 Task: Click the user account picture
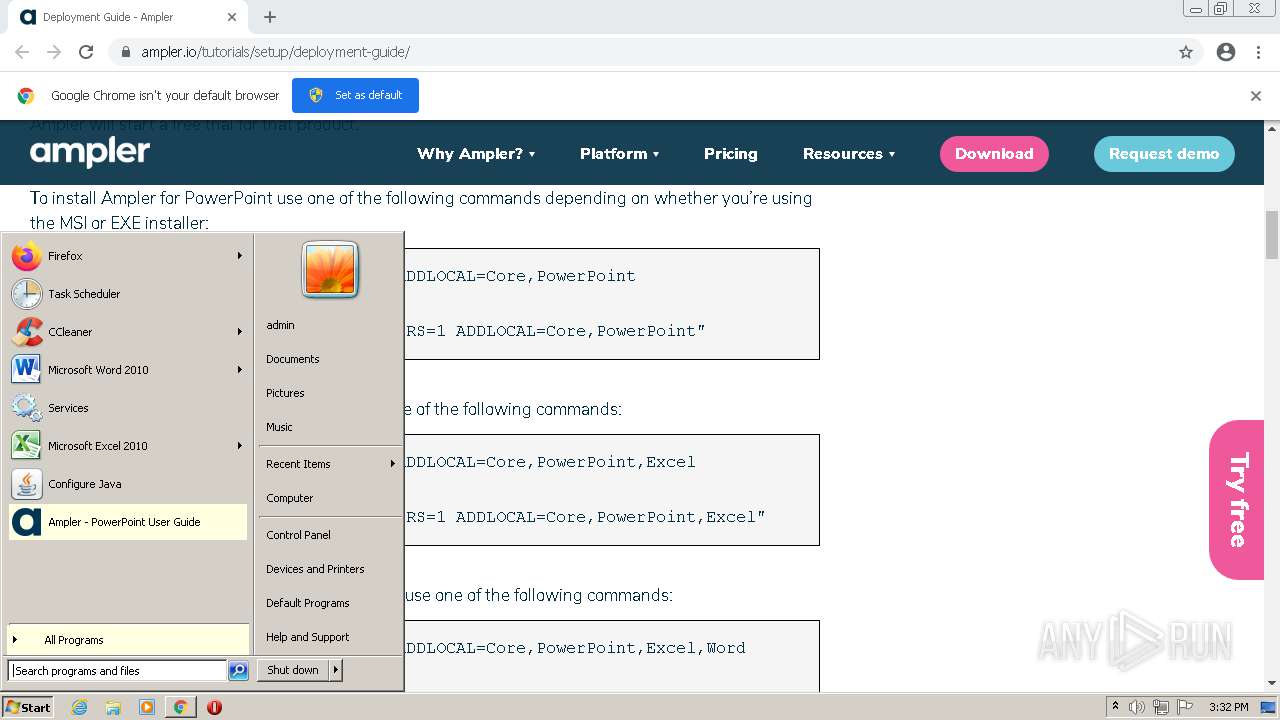click(x=330, y=270)
